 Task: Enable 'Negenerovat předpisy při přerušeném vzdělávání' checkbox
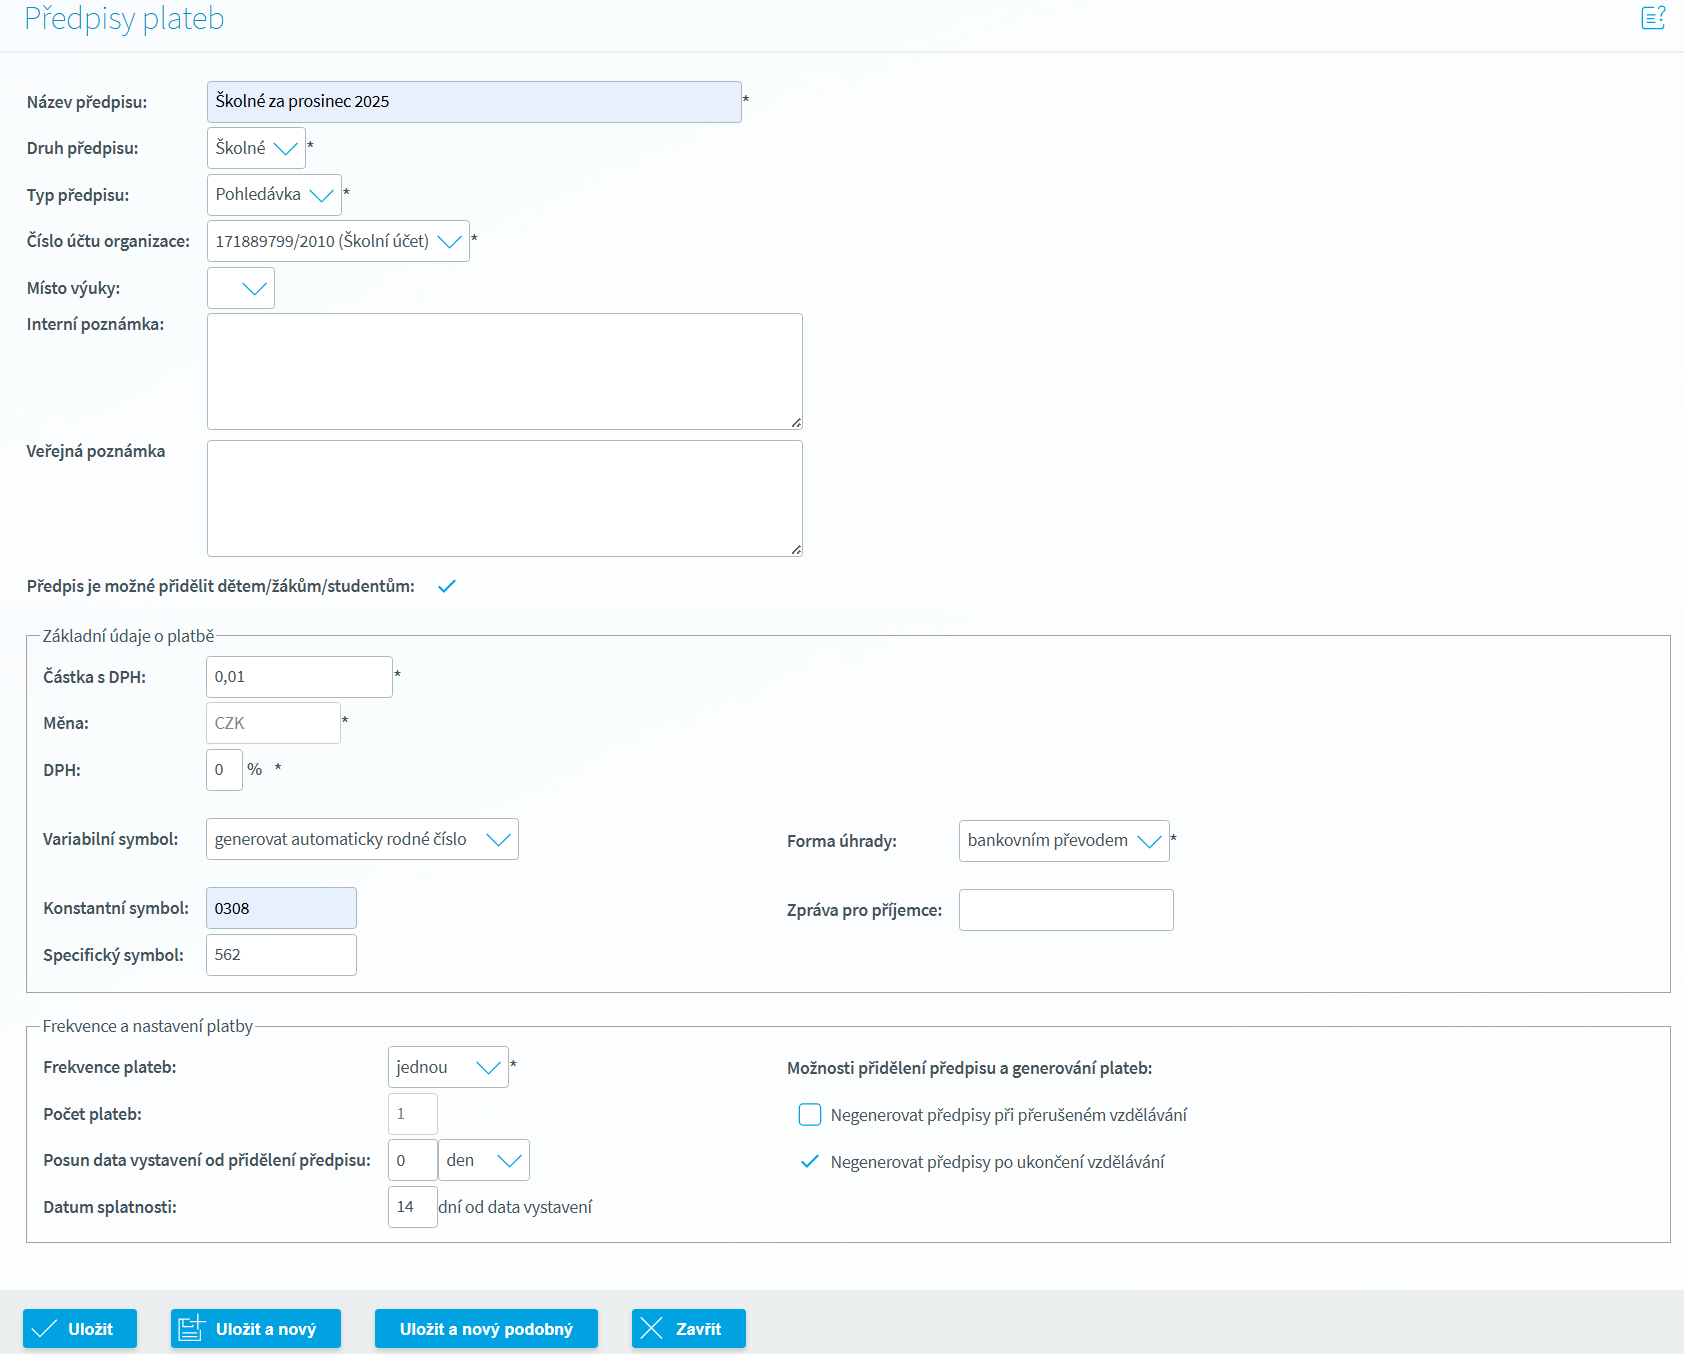tap(810, 1115)
